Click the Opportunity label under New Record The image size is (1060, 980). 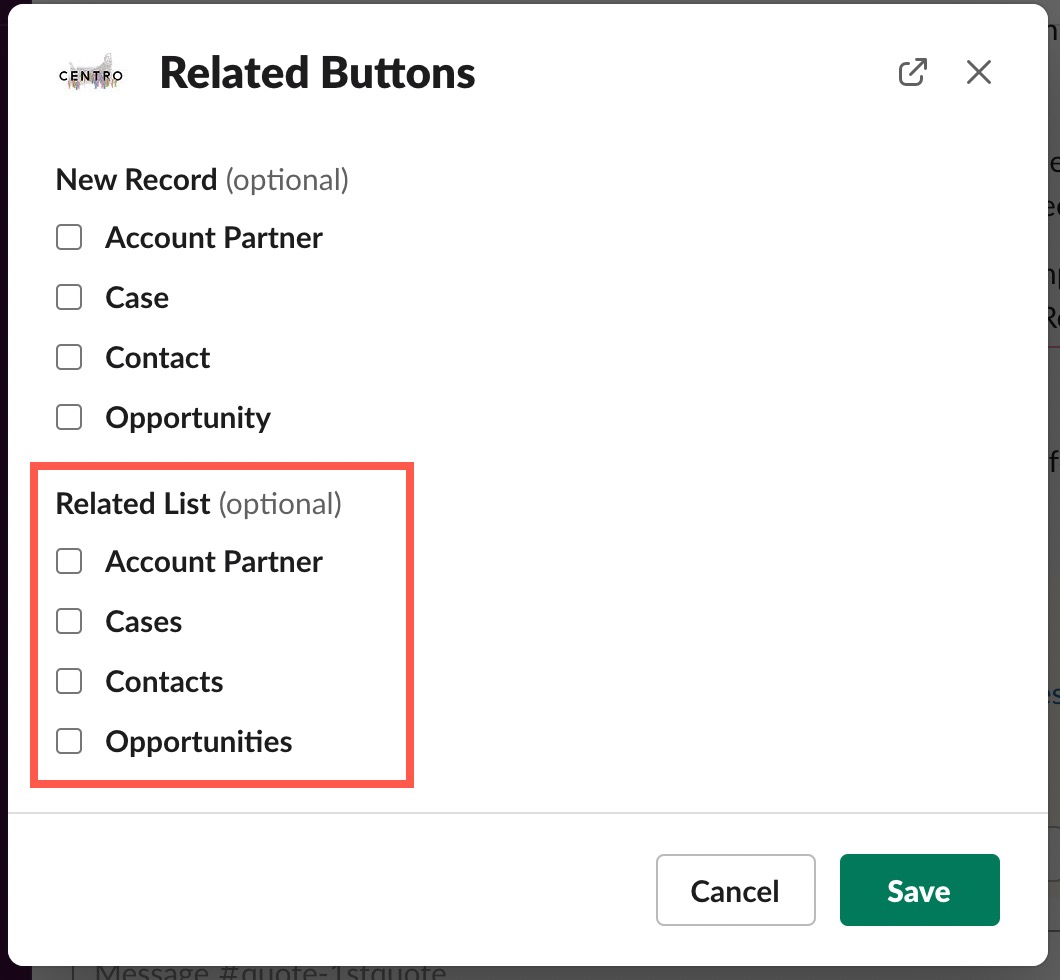(x=188, y=418)
